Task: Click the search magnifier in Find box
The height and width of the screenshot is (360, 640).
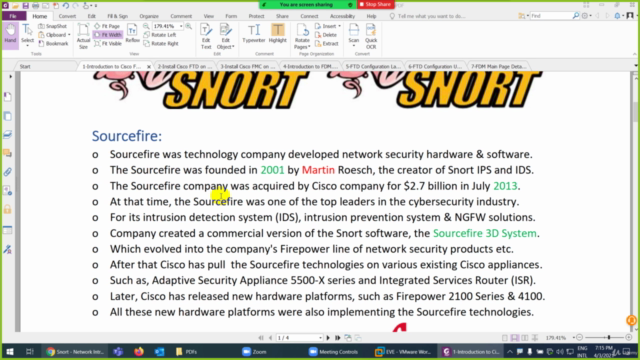Action: (576, 16)
